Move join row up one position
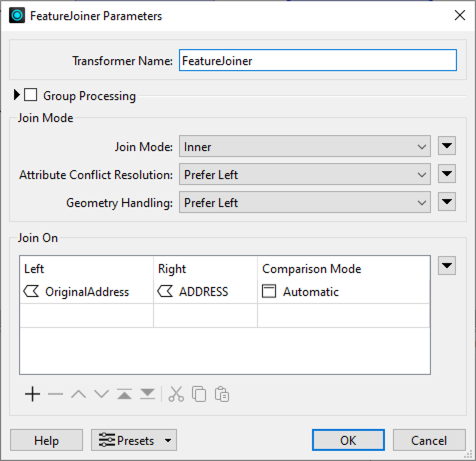476x461 pixels. coord(78,394)
